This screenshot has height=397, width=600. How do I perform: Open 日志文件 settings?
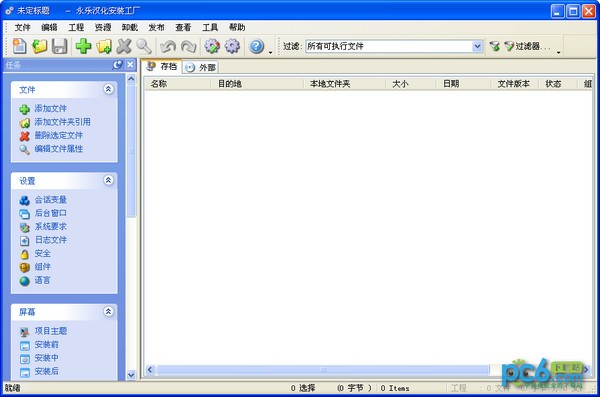pos(51,240)
